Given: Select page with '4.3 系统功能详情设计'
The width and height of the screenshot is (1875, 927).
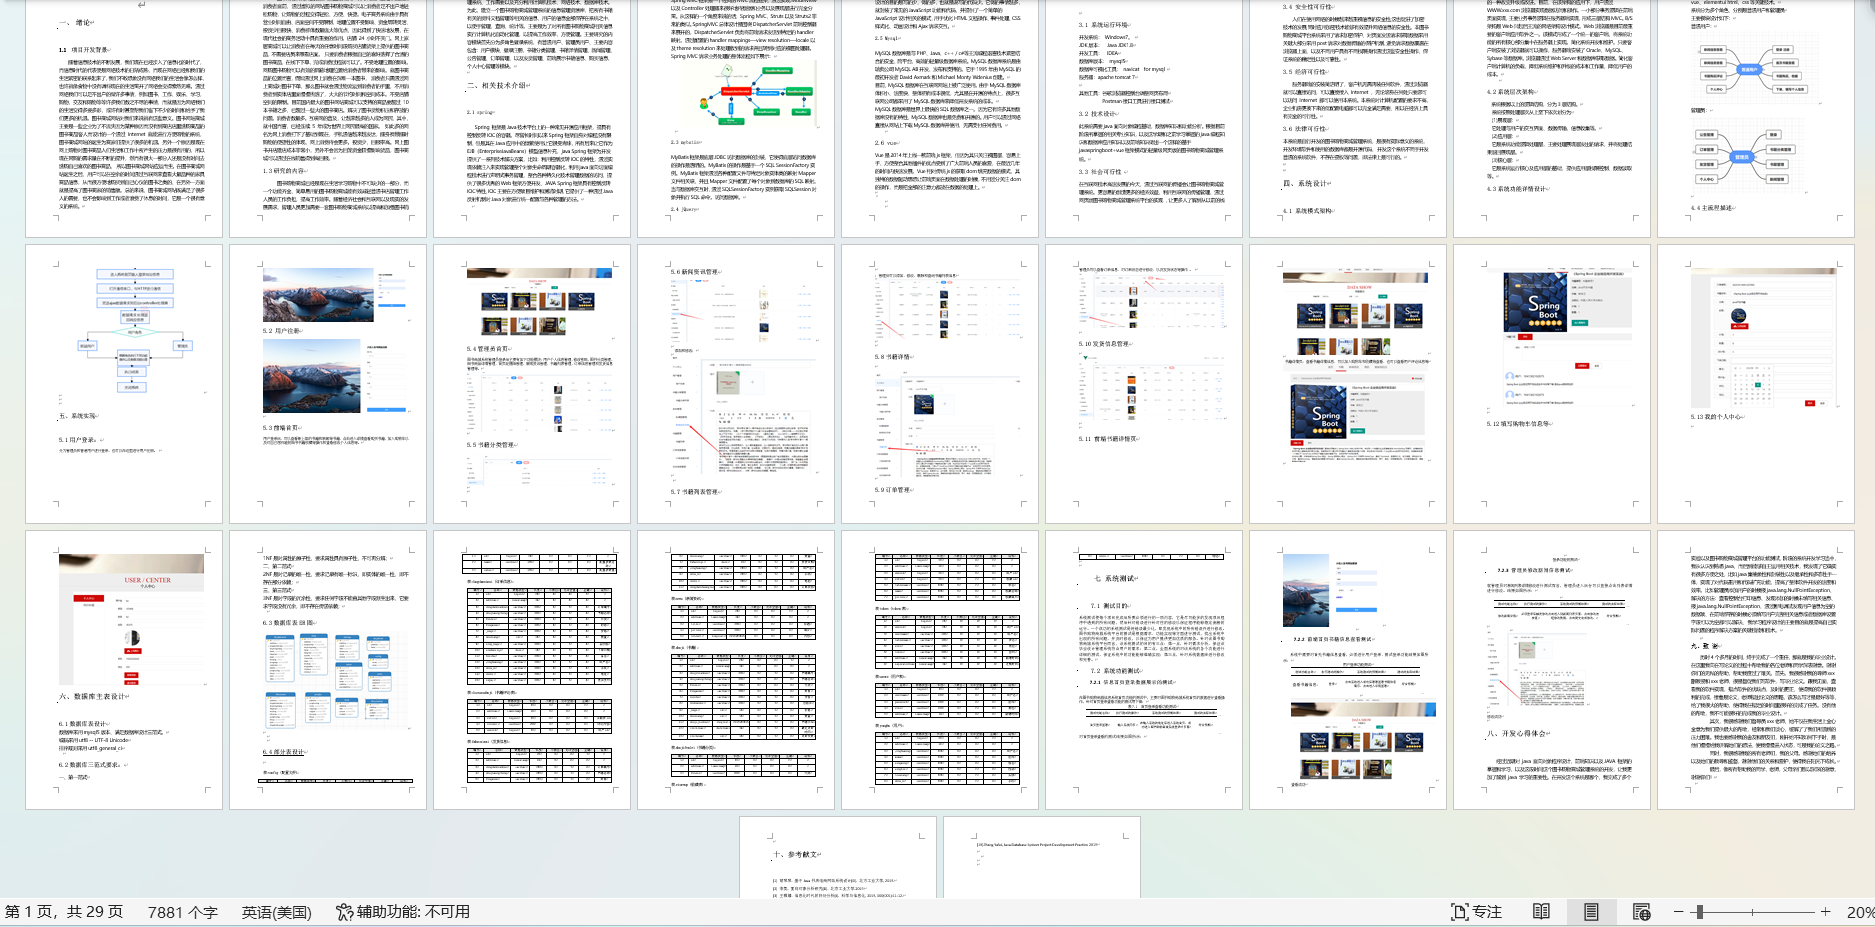Looking at the screenshot, I should click(1552, 119).
